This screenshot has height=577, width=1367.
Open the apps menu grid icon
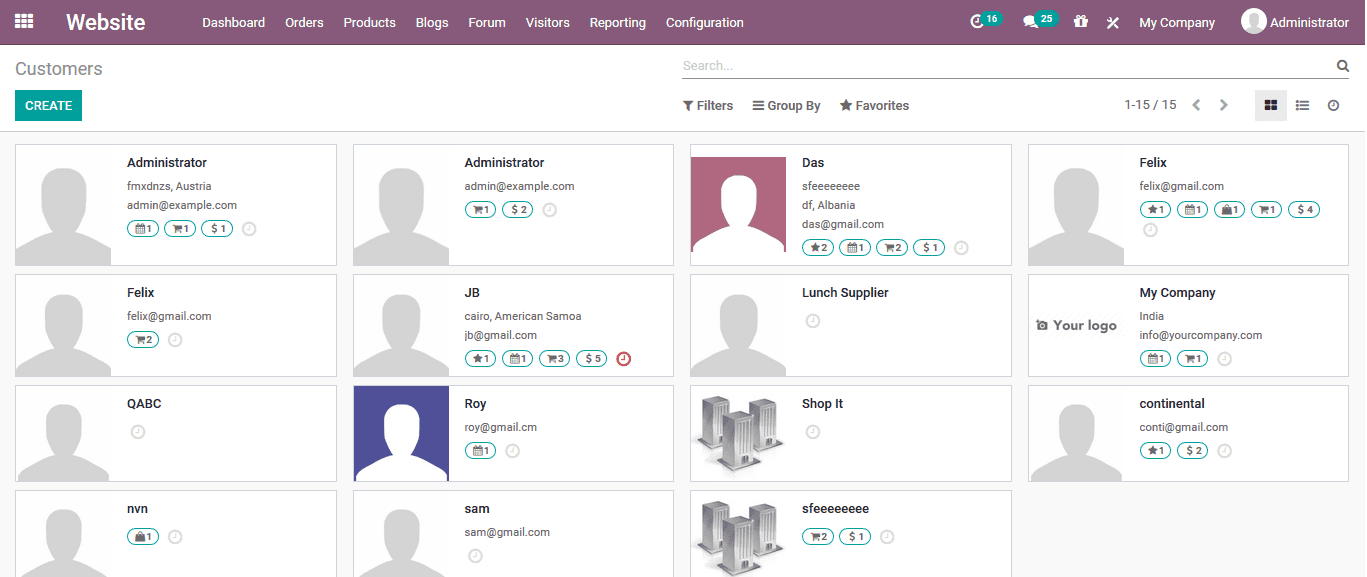23,21
